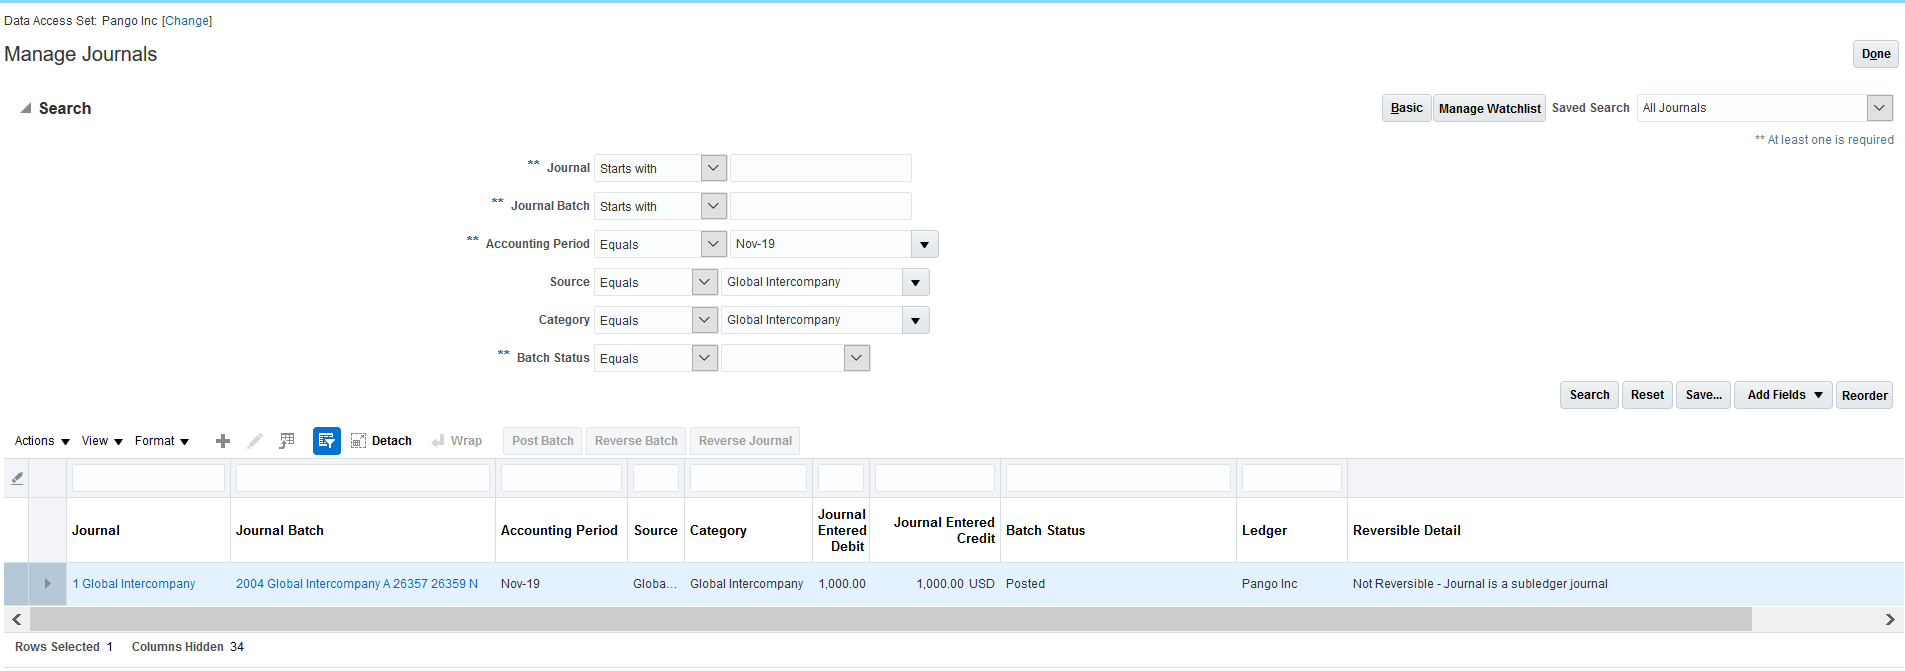The image size is (1905, 671).
Task: Open the Accounting Period value dropdown
Action: tap(924, 245)
